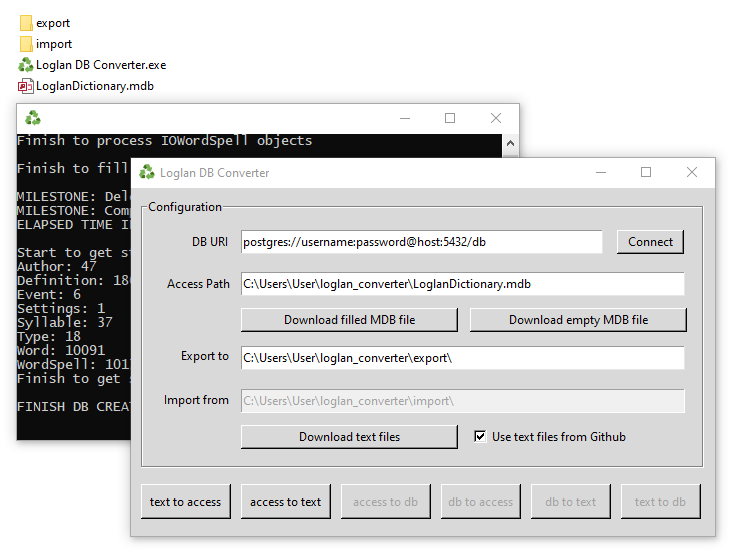This screenshot has width=730, height=552.
Task: Minimize the console window
Action: click(x=405, y=118)
